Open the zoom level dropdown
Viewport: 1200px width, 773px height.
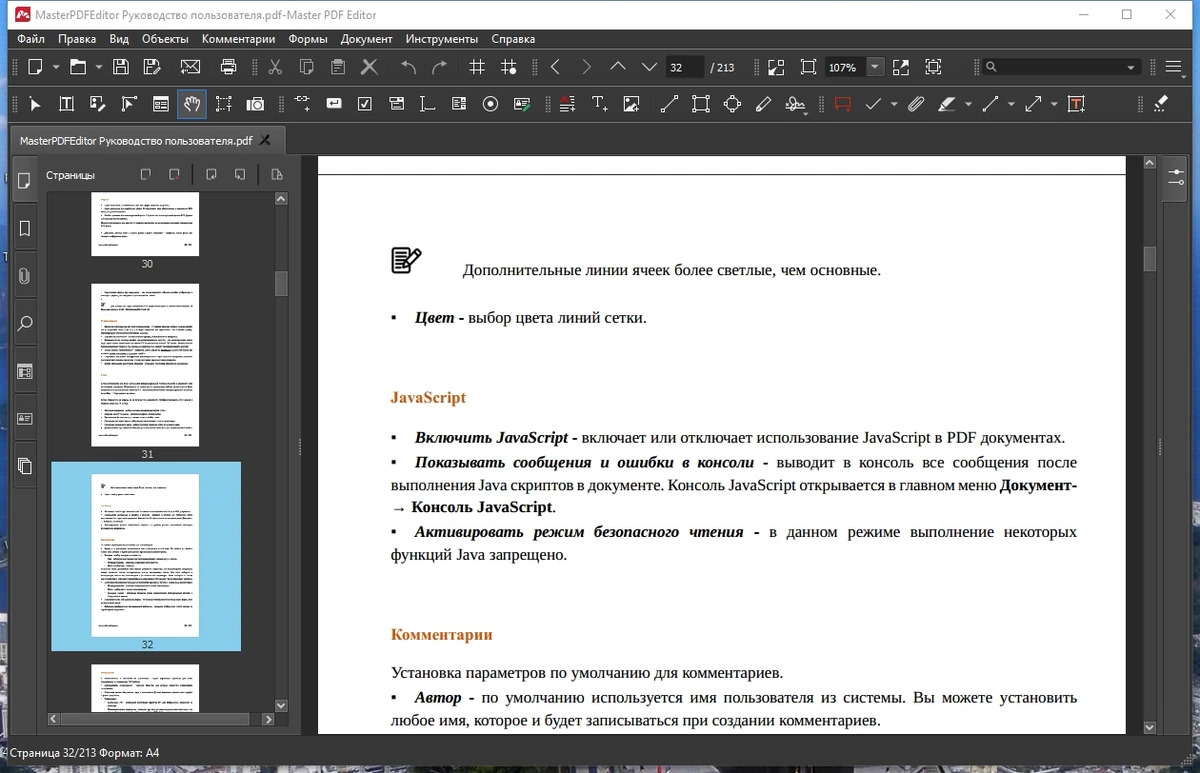(876, 67)
